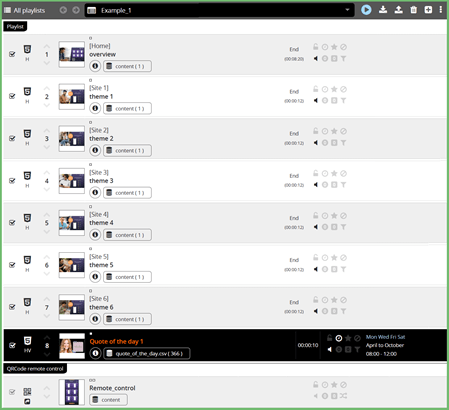Click the upload playlist icon
Viewport: 449px width, 410px height.
tap(398, 10)
